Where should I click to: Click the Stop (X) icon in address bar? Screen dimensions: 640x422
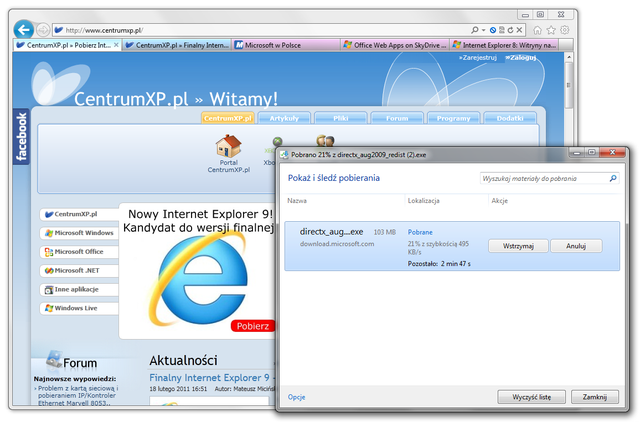click(x=519, y=30)
